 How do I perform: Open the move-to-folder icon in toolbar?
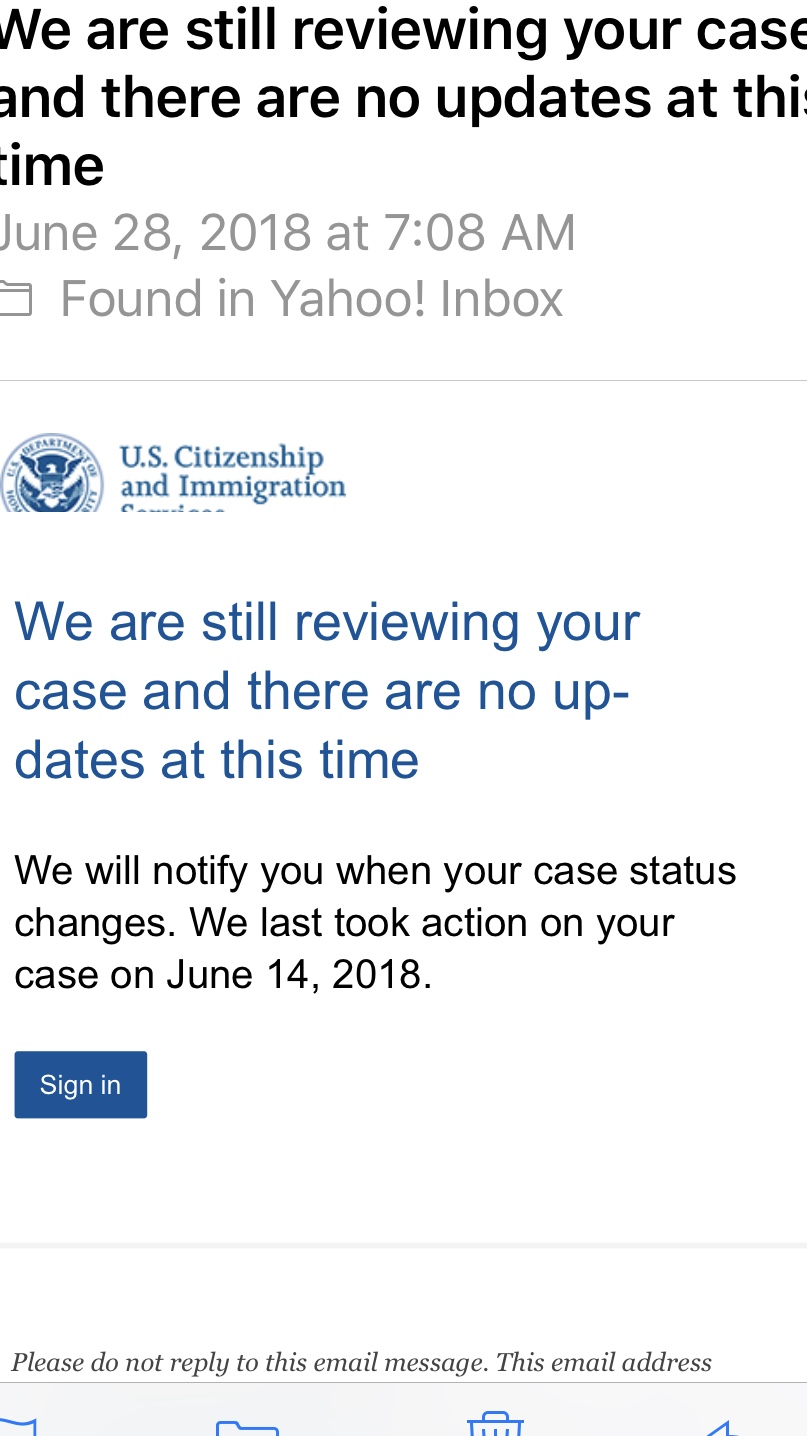247,1426
